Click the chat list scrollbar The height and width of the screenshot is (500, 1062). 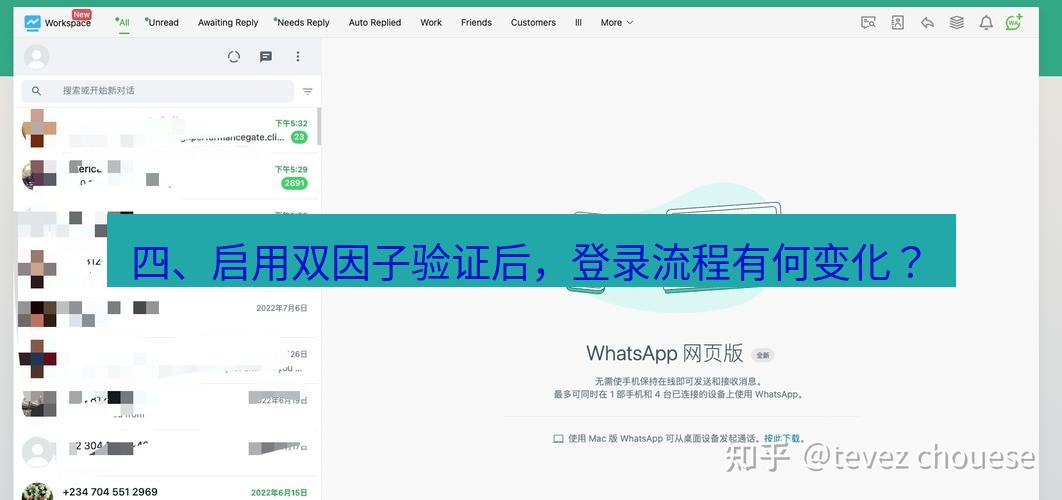(x=318, y=125)
